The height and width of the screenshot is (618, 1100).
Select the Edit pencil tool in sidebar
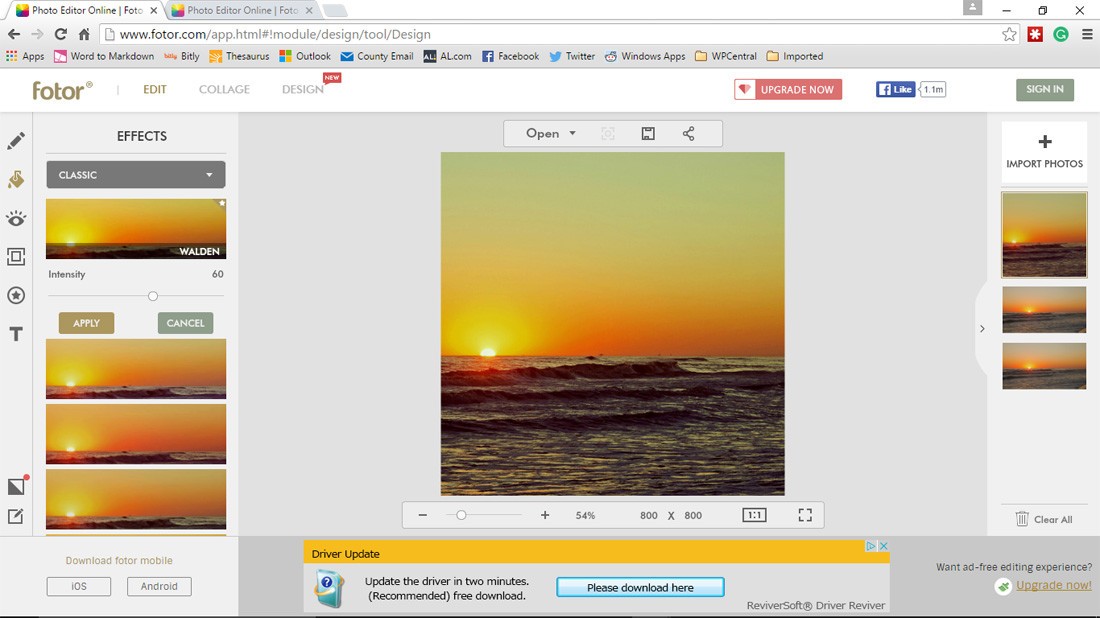pos(15,140)
